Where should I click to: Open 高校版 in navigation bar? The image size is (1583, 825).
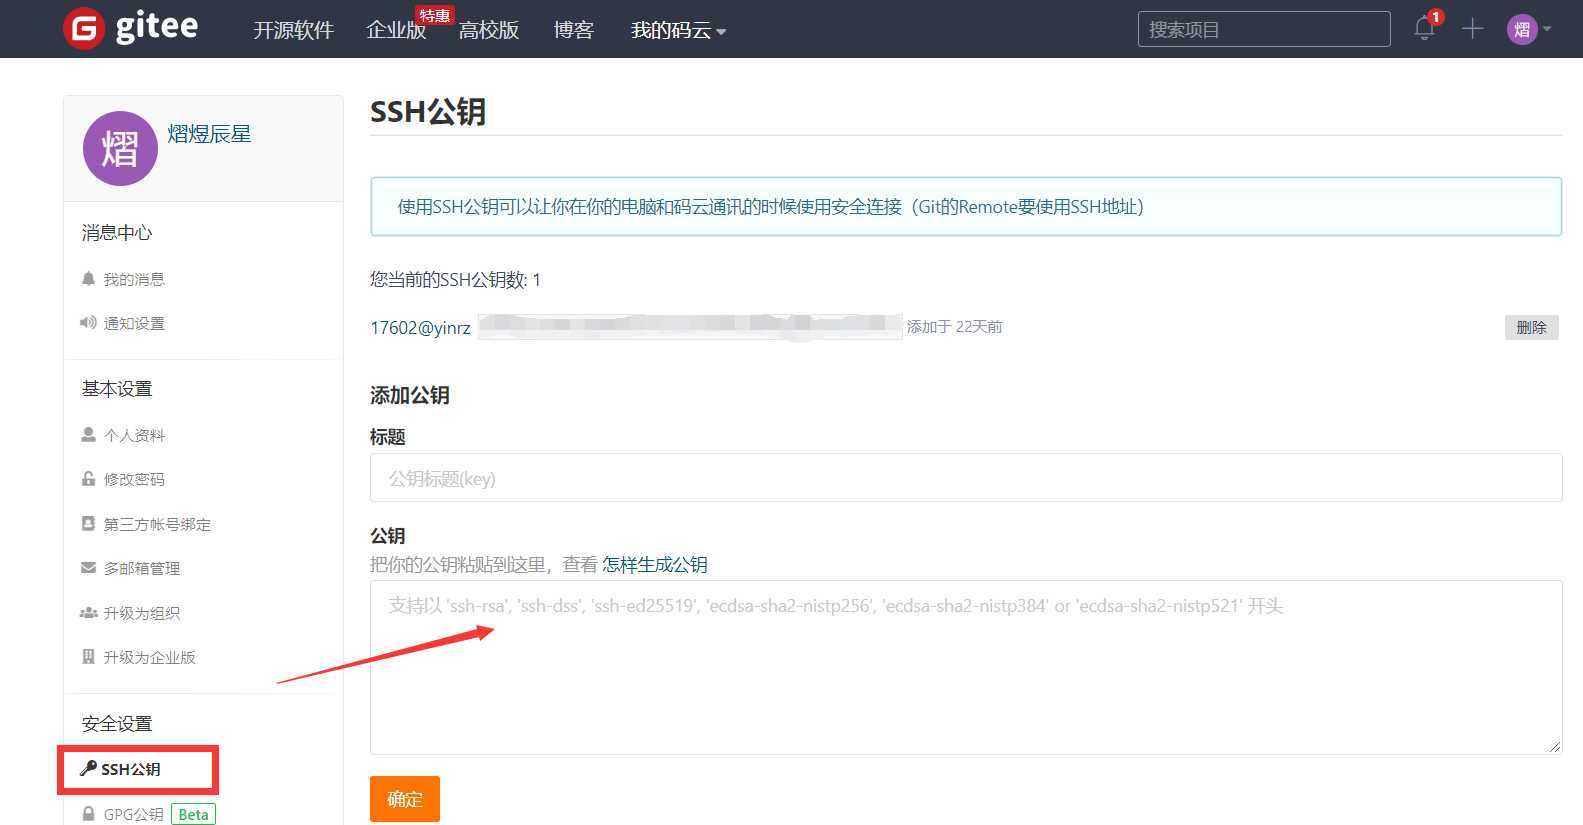point(489,30)
